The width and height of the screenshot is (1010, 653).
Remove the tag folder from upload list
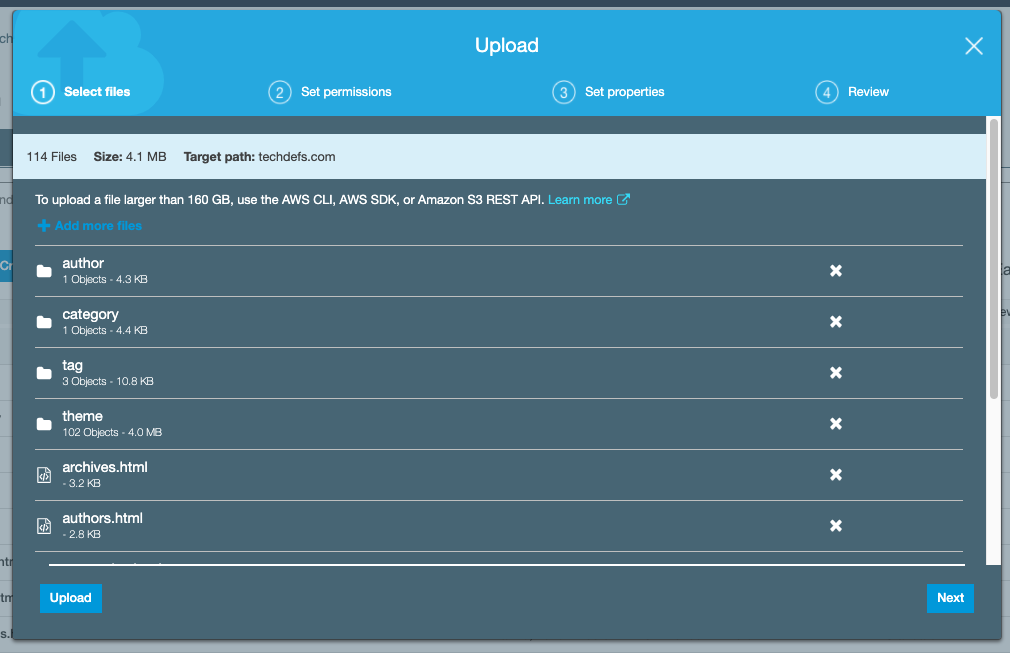(835, 373)
